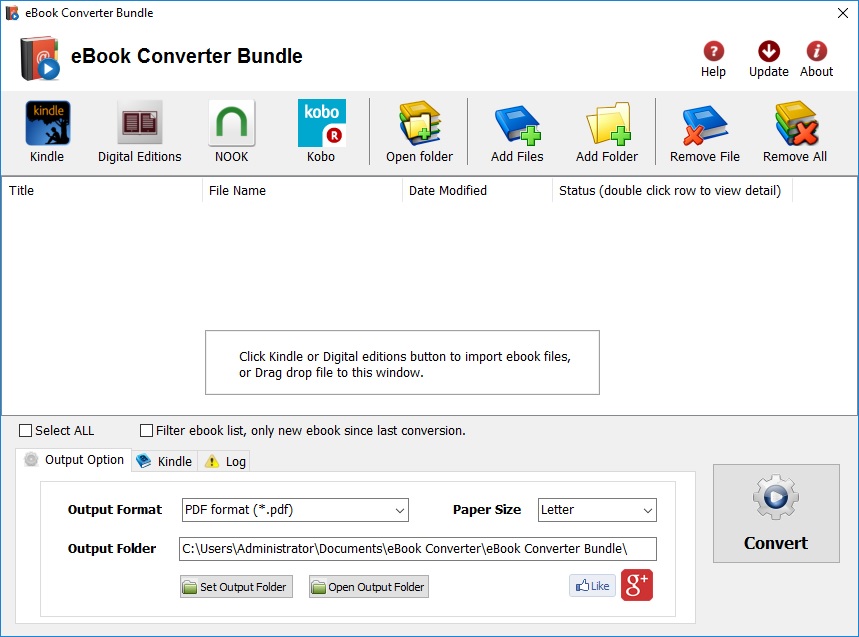Sort list by Title column header
The image size is (859, 637).
pyautogui.click(x=102, y=191)
